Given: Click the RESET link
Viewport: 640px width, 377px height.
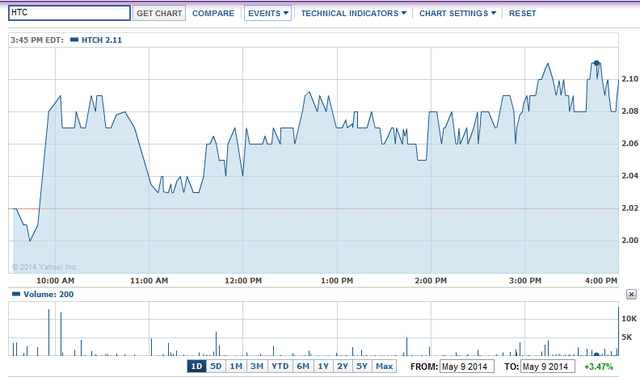Looking at the screenshot, I should click(x=522, y=13).
